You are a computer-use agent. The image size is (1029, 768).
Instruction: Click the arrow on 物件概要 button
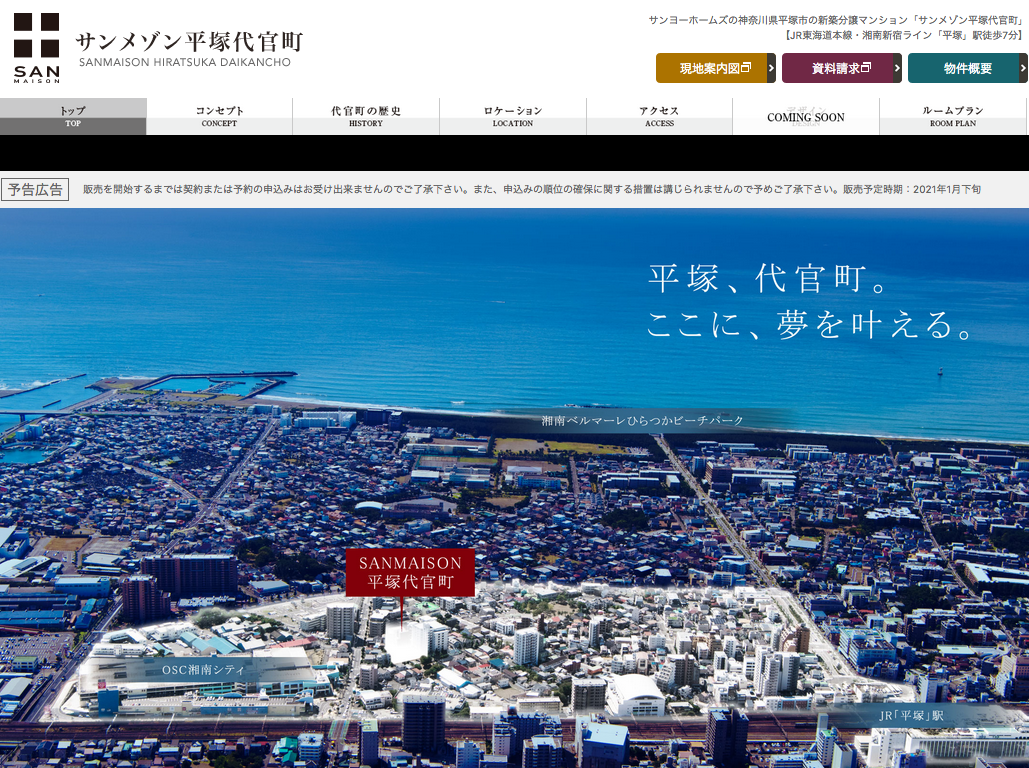pos(1023,68)
